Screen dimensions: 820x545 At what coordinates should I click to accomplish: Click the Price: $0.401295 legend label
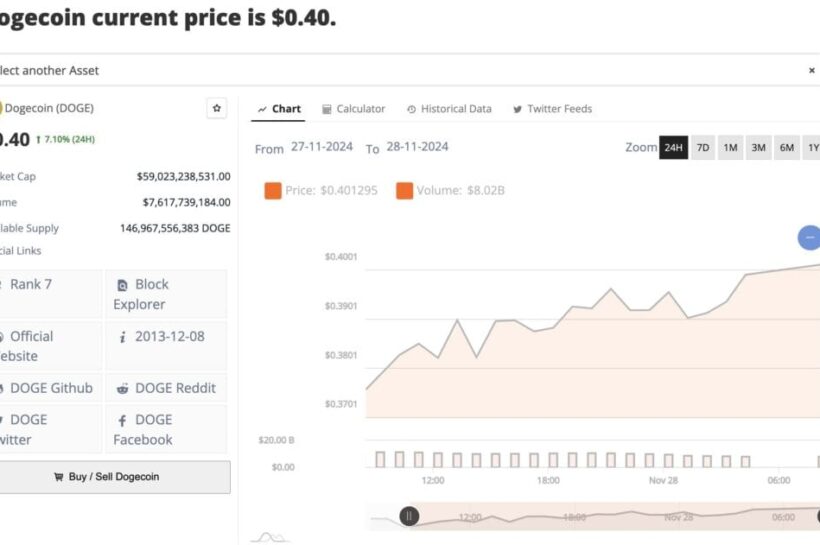point(332,190)
